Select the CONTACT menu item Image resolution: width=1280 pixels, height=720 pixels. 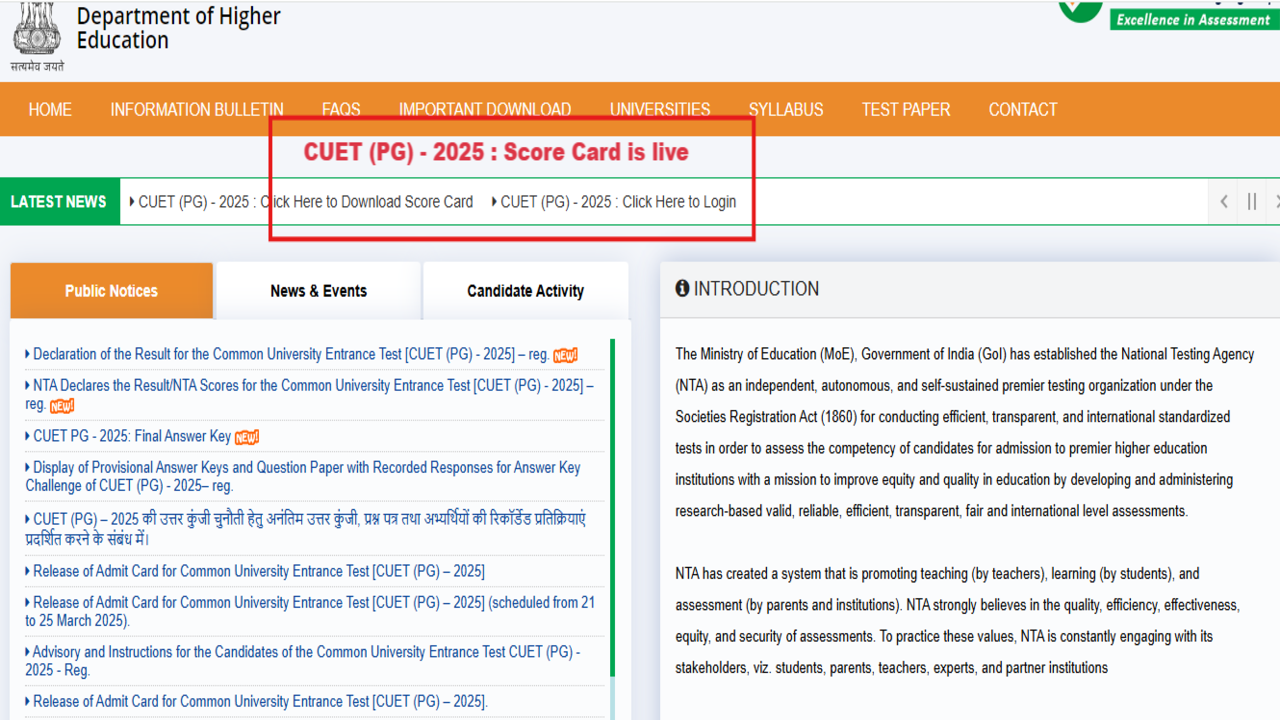pyautogui.click(x=1023, y=110)
